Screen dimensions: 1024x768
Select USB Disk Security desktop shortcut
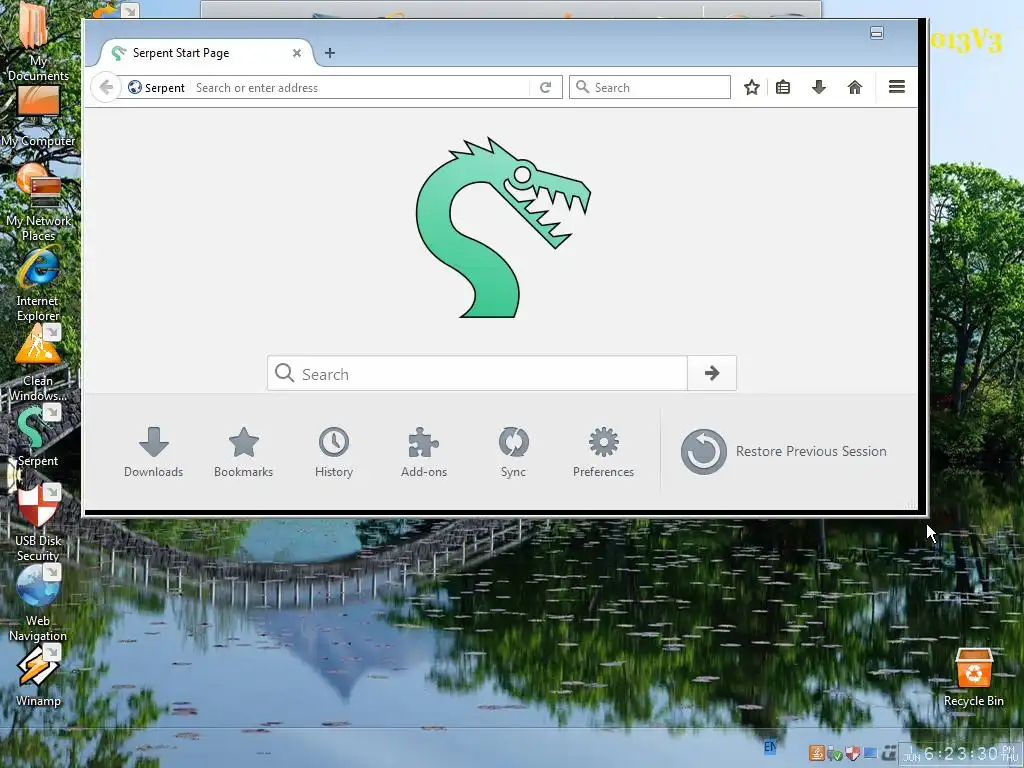coord(38,524)
